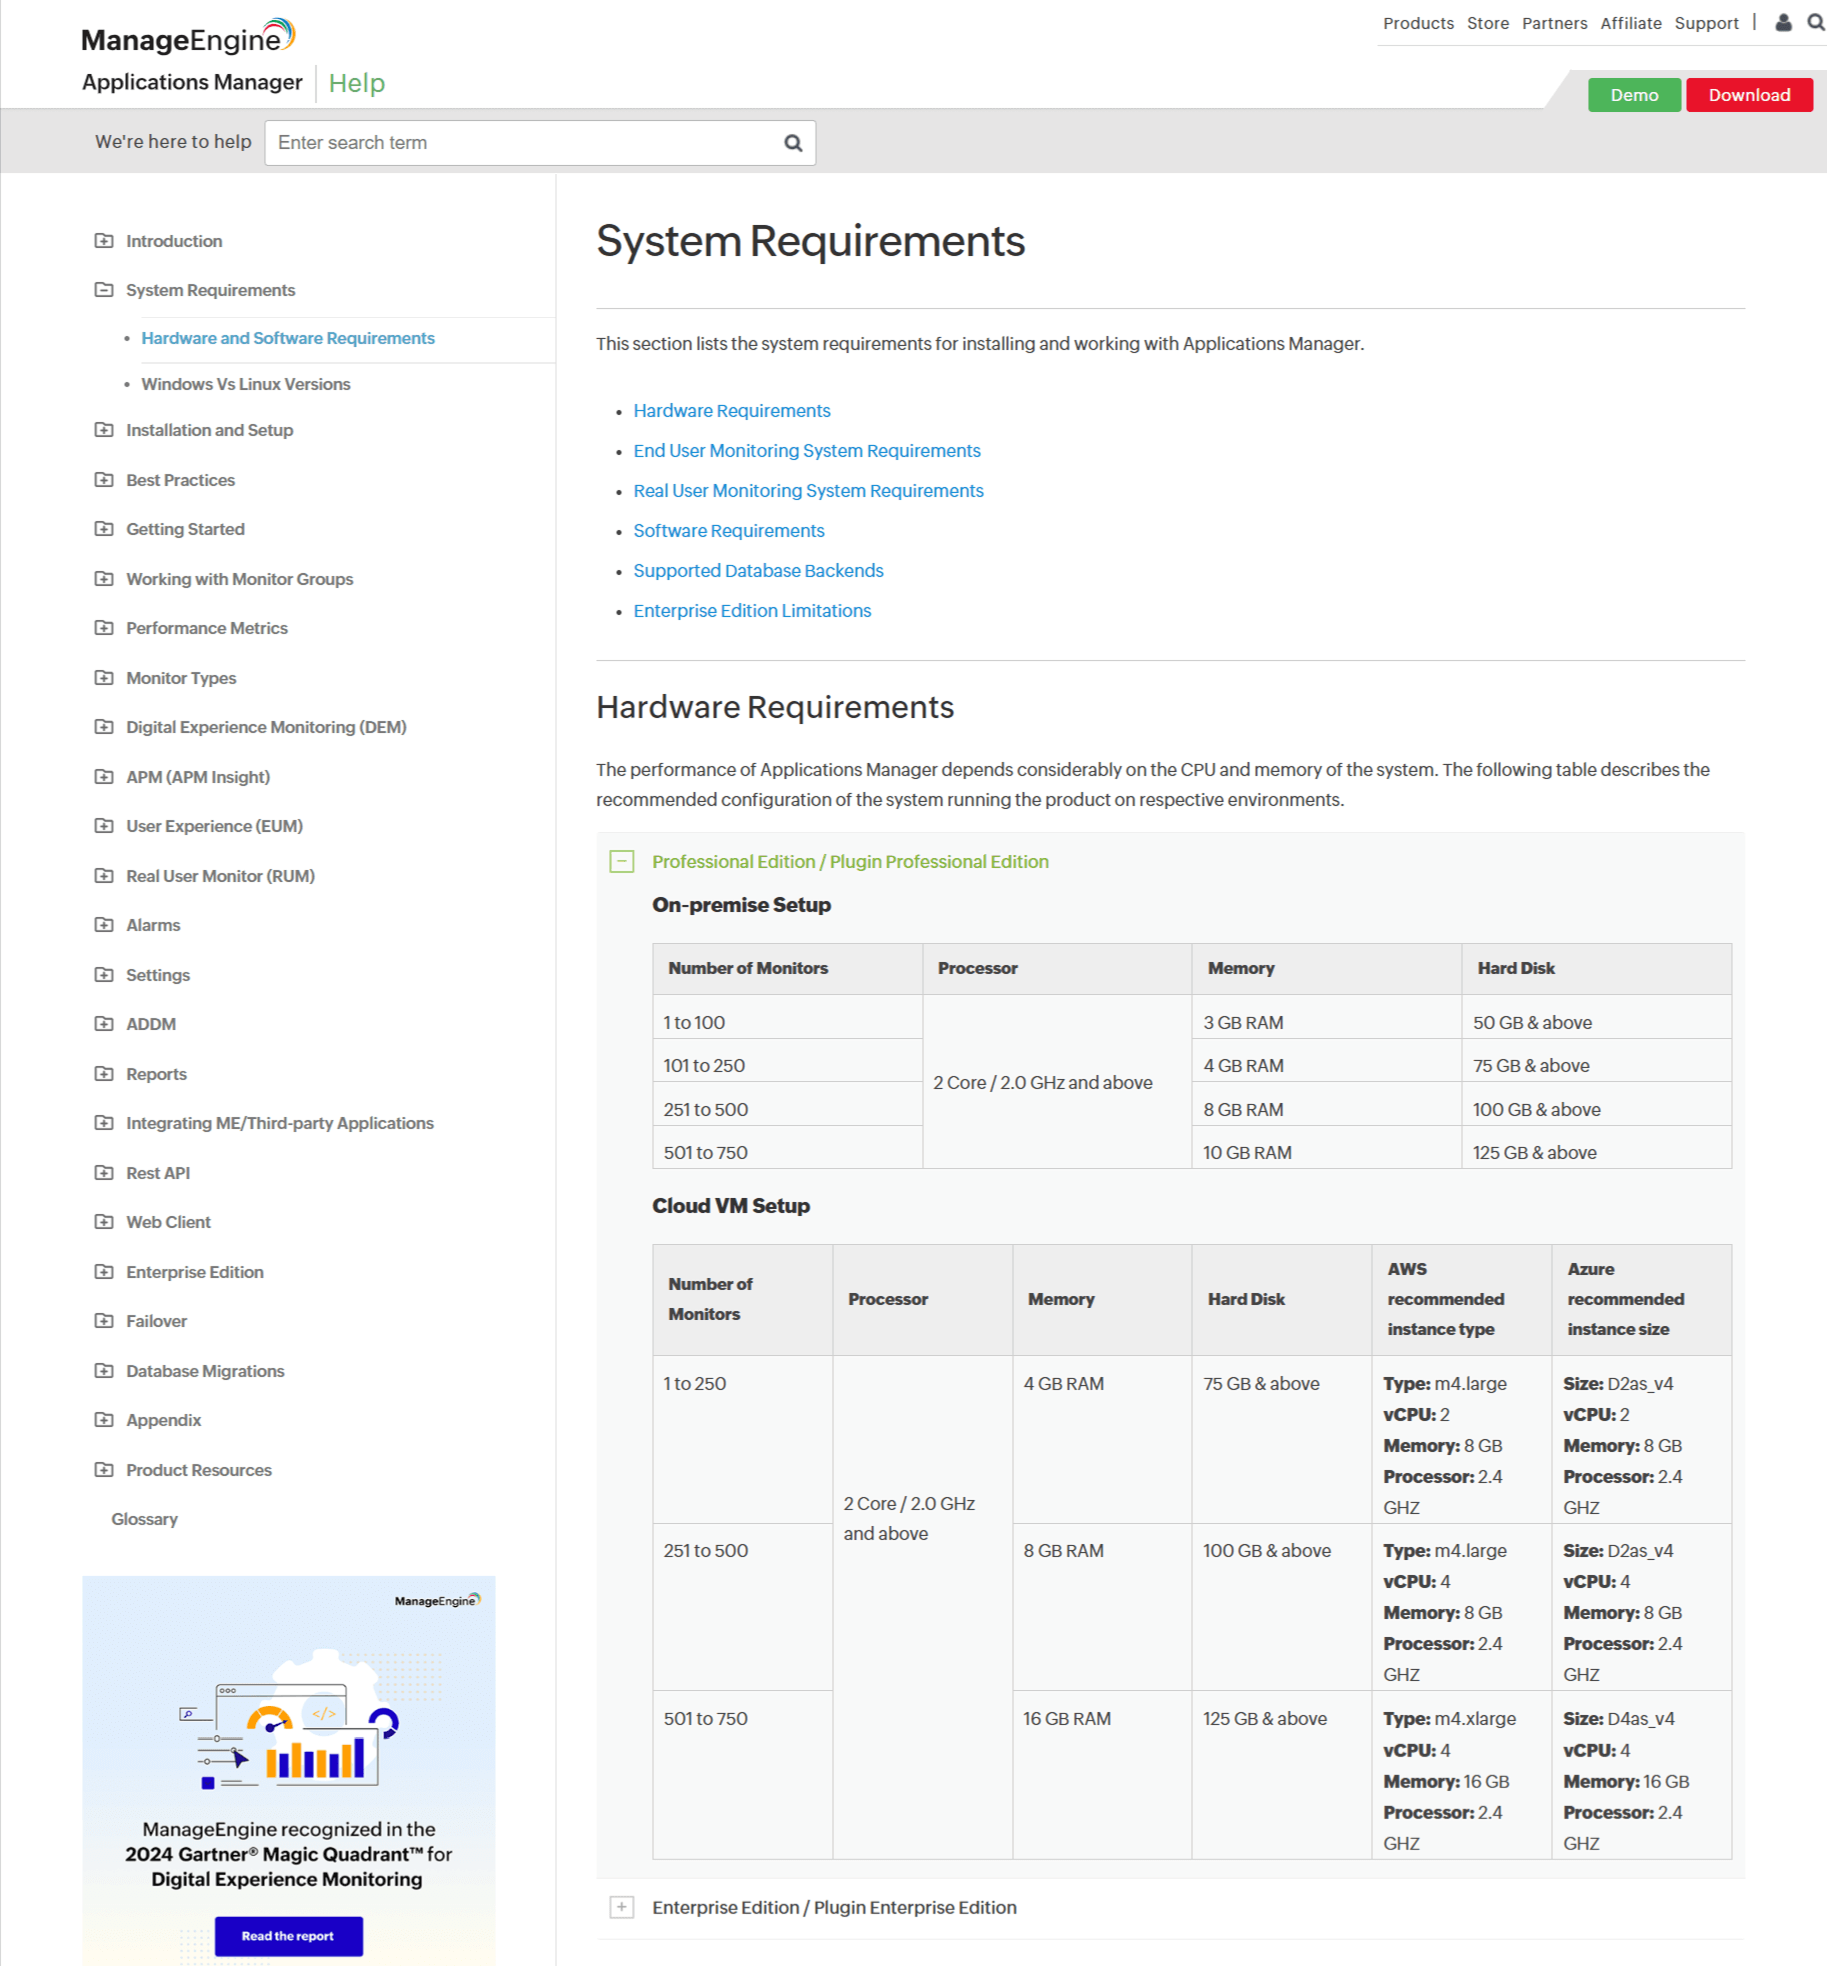Open the Glossary sidebar entry

[x=145, y=1519]
